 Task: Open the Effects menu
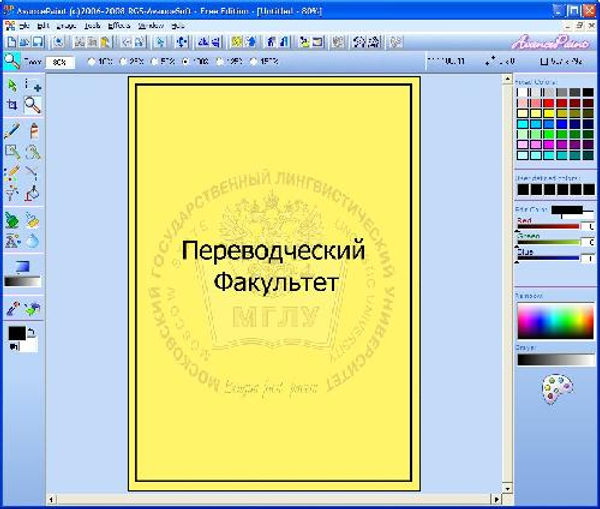click(x=119, y=26)
